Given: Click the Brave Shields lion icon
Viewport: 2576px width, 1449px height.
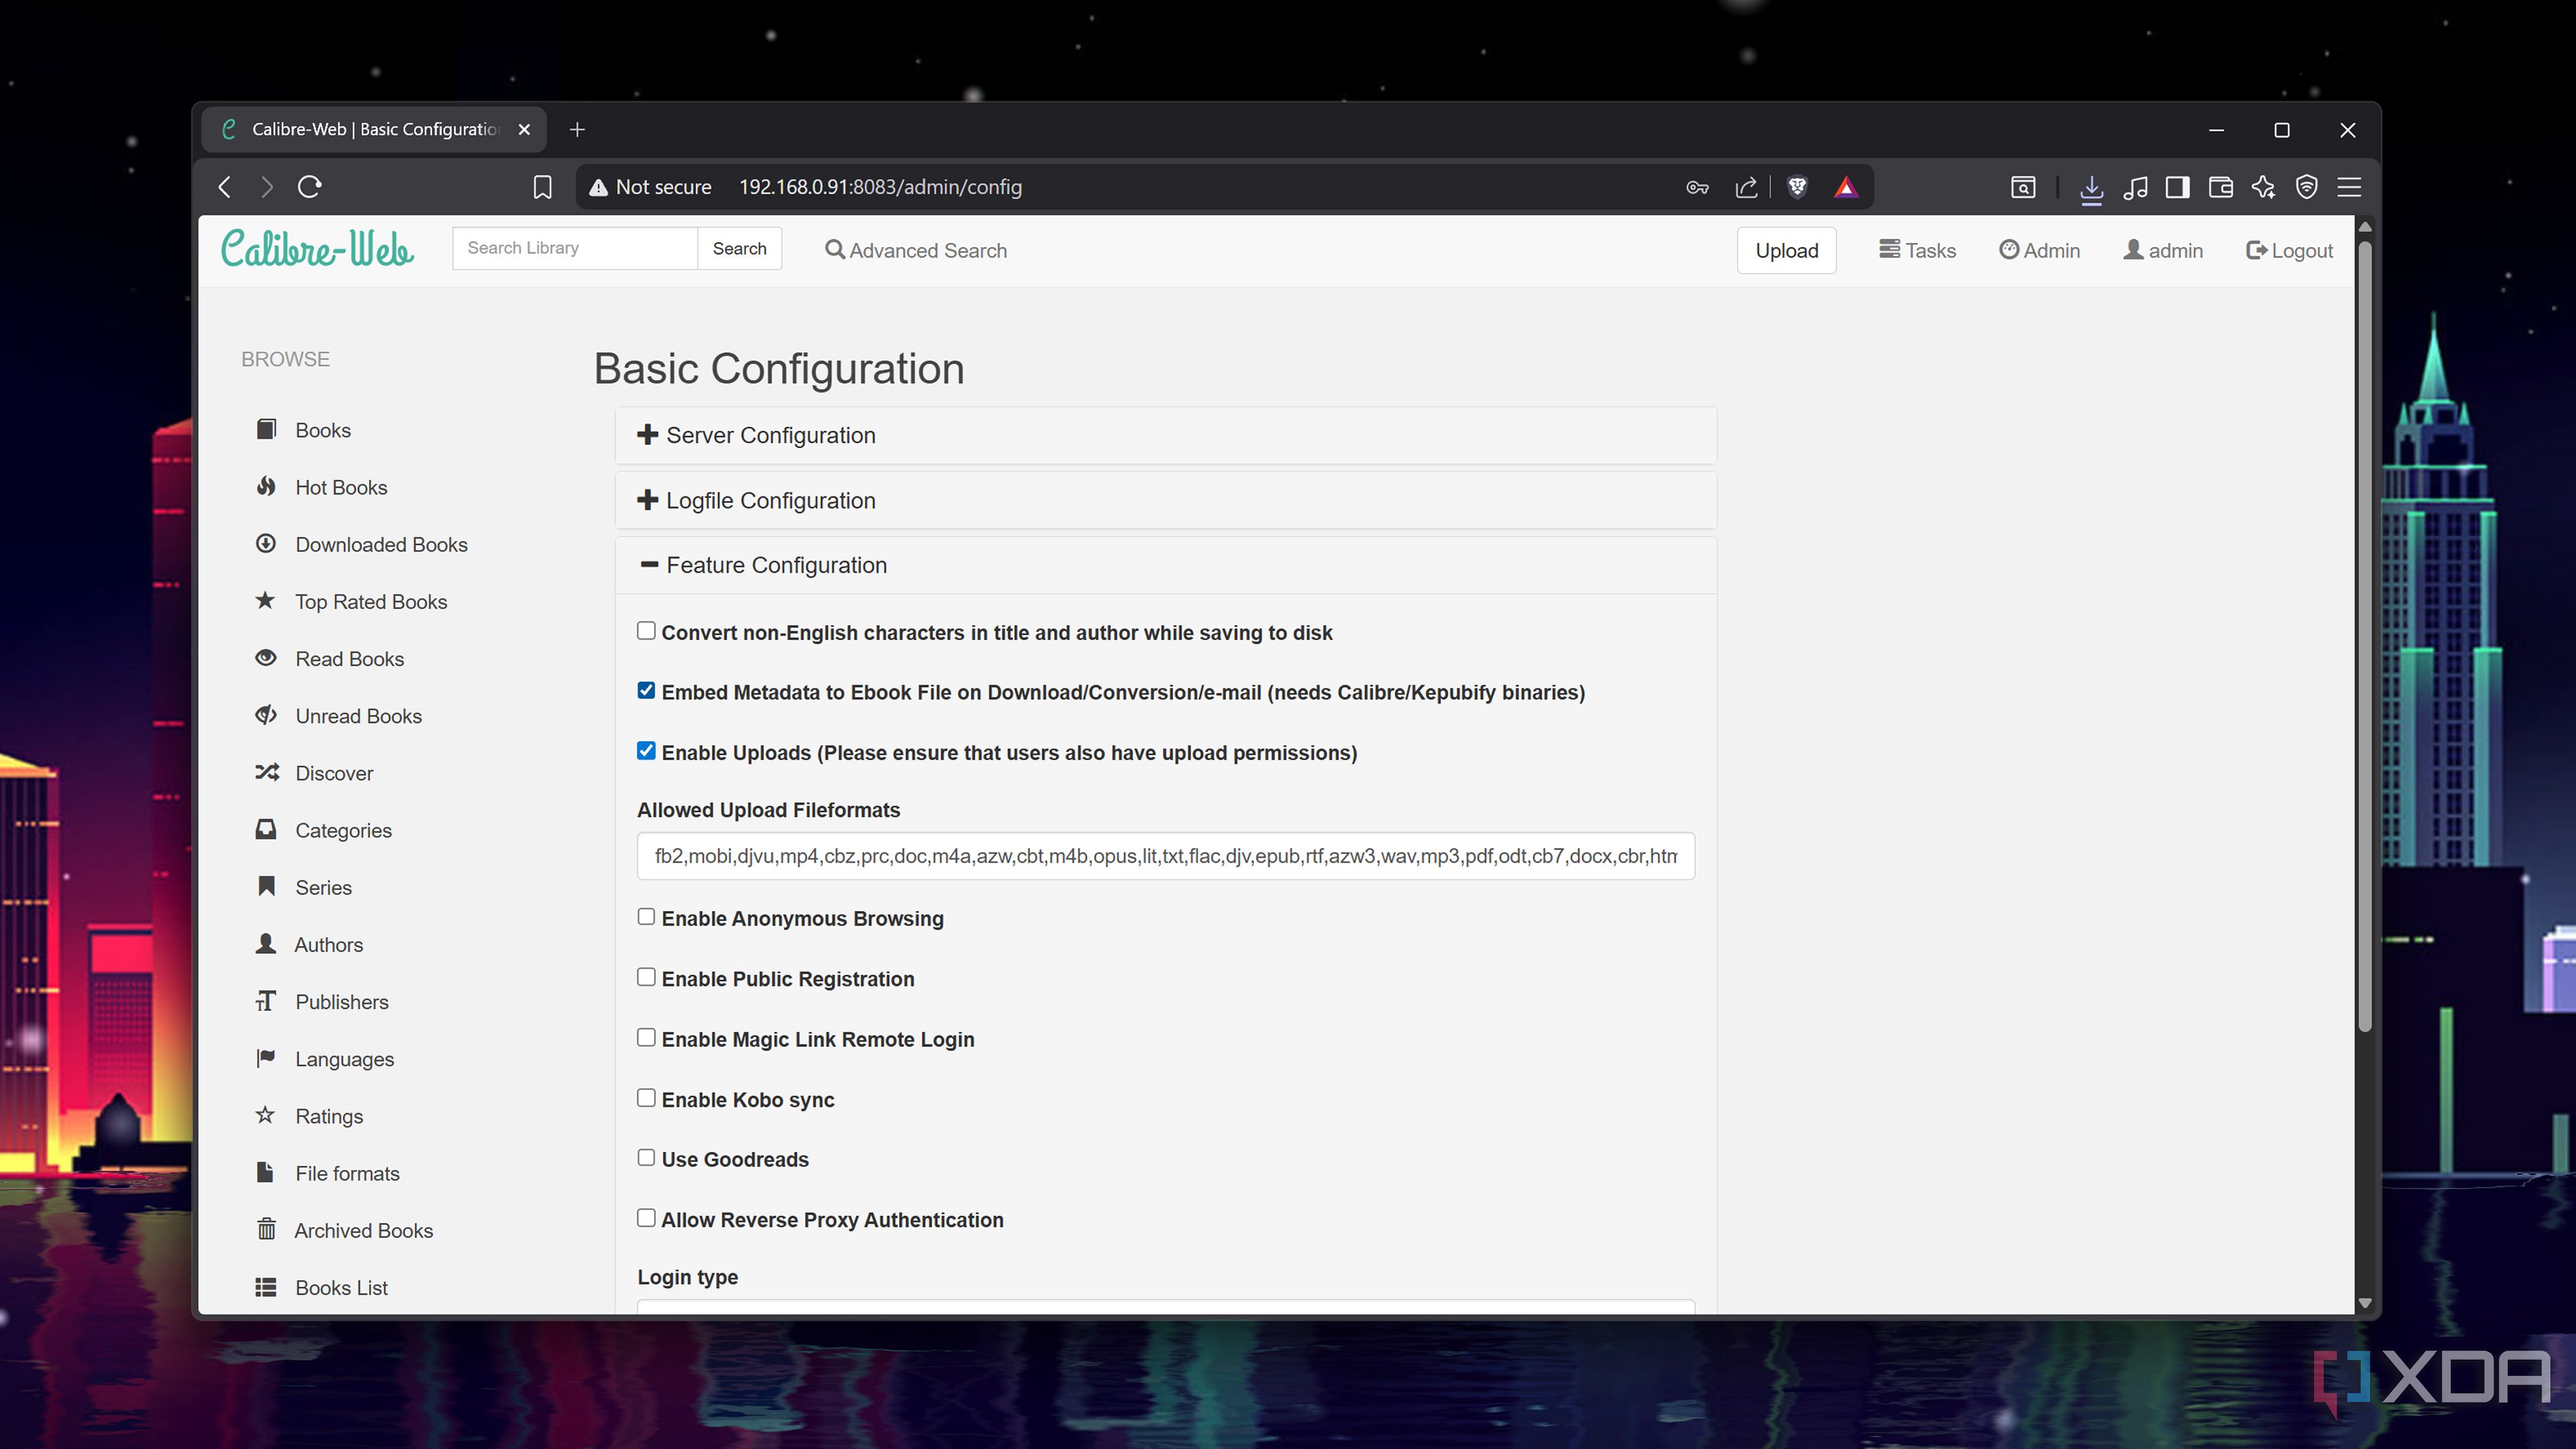Looking at the screenshot, I should tap(1797, 187).
